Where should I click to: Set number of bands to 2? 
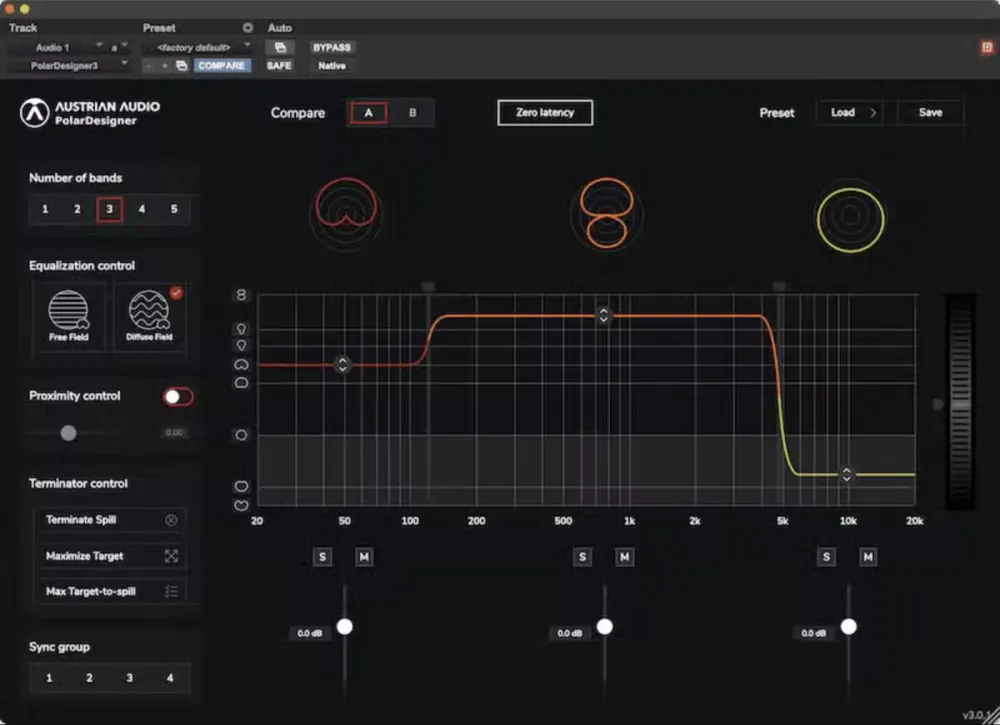[77, 209]
